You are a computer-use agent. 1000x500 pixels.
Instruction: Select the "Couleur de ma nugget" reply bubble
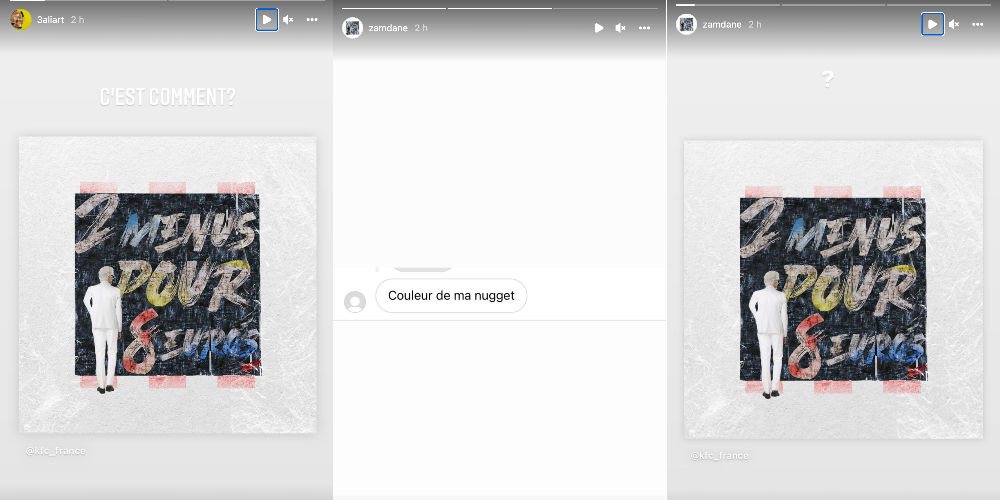pyautogui.click(x=451, y=296)
